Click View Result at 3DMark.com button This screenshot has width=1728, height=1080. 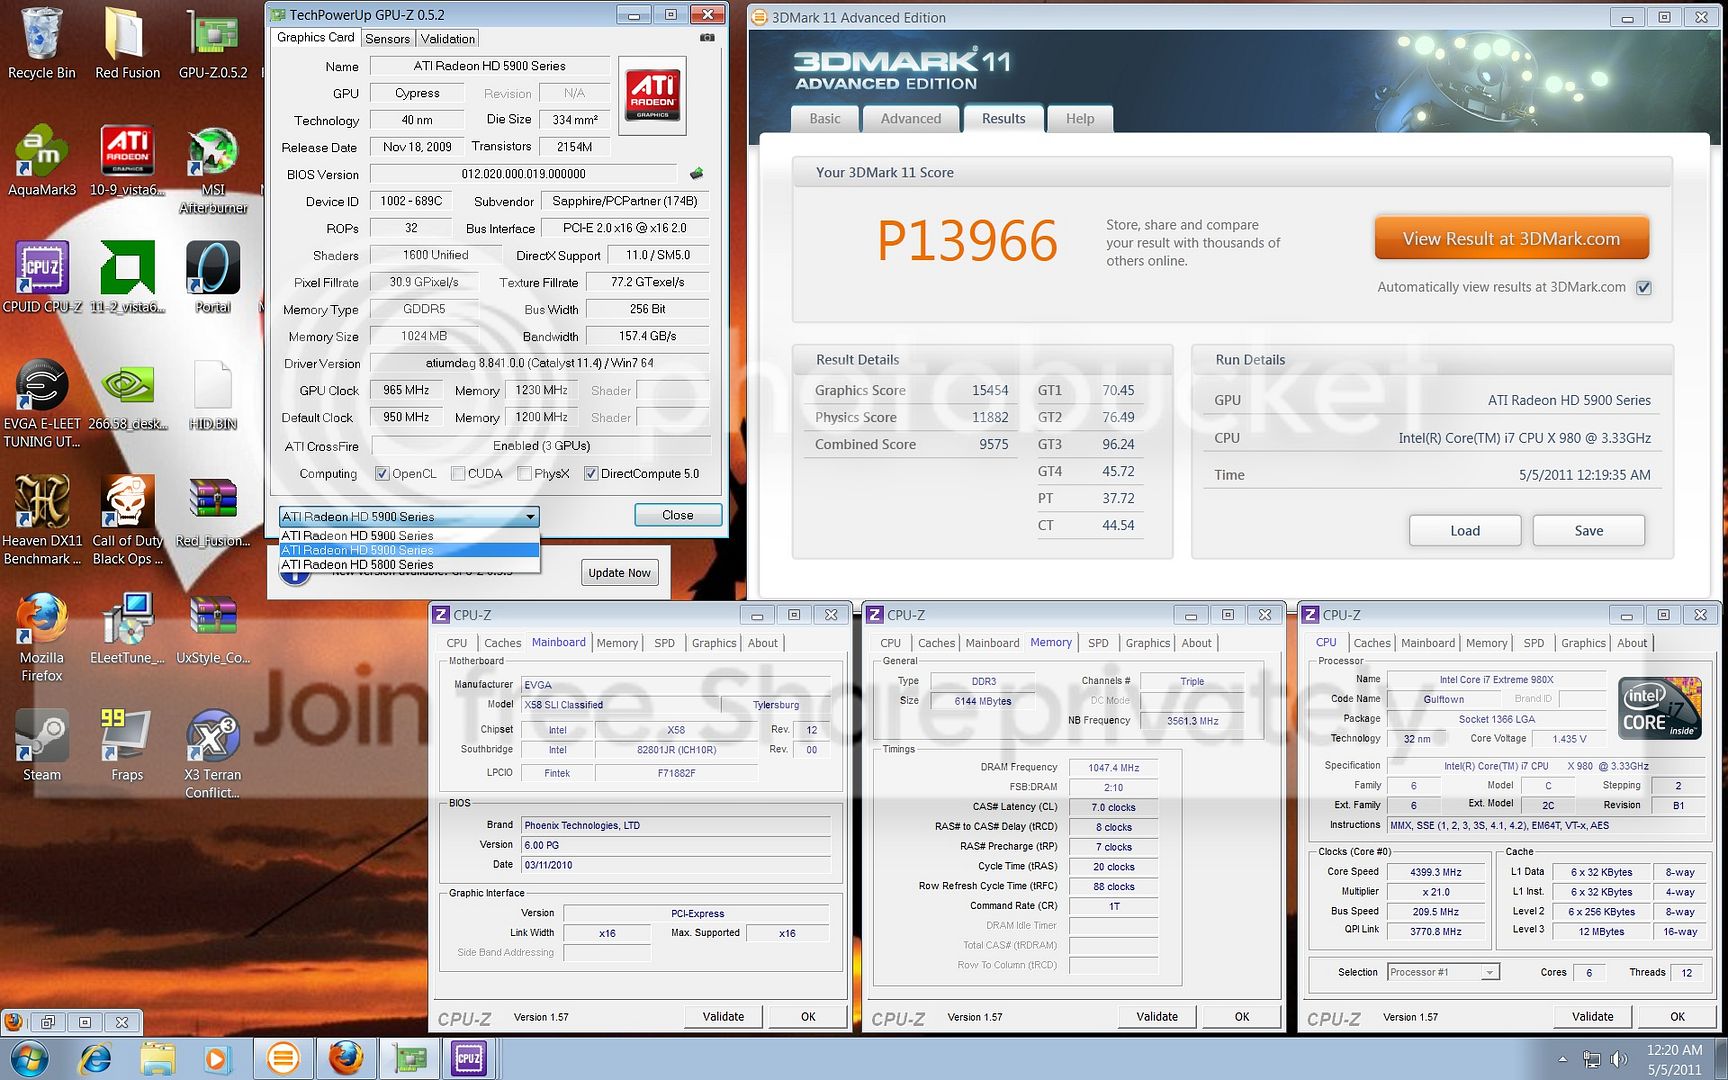(x=1511, y=239)
